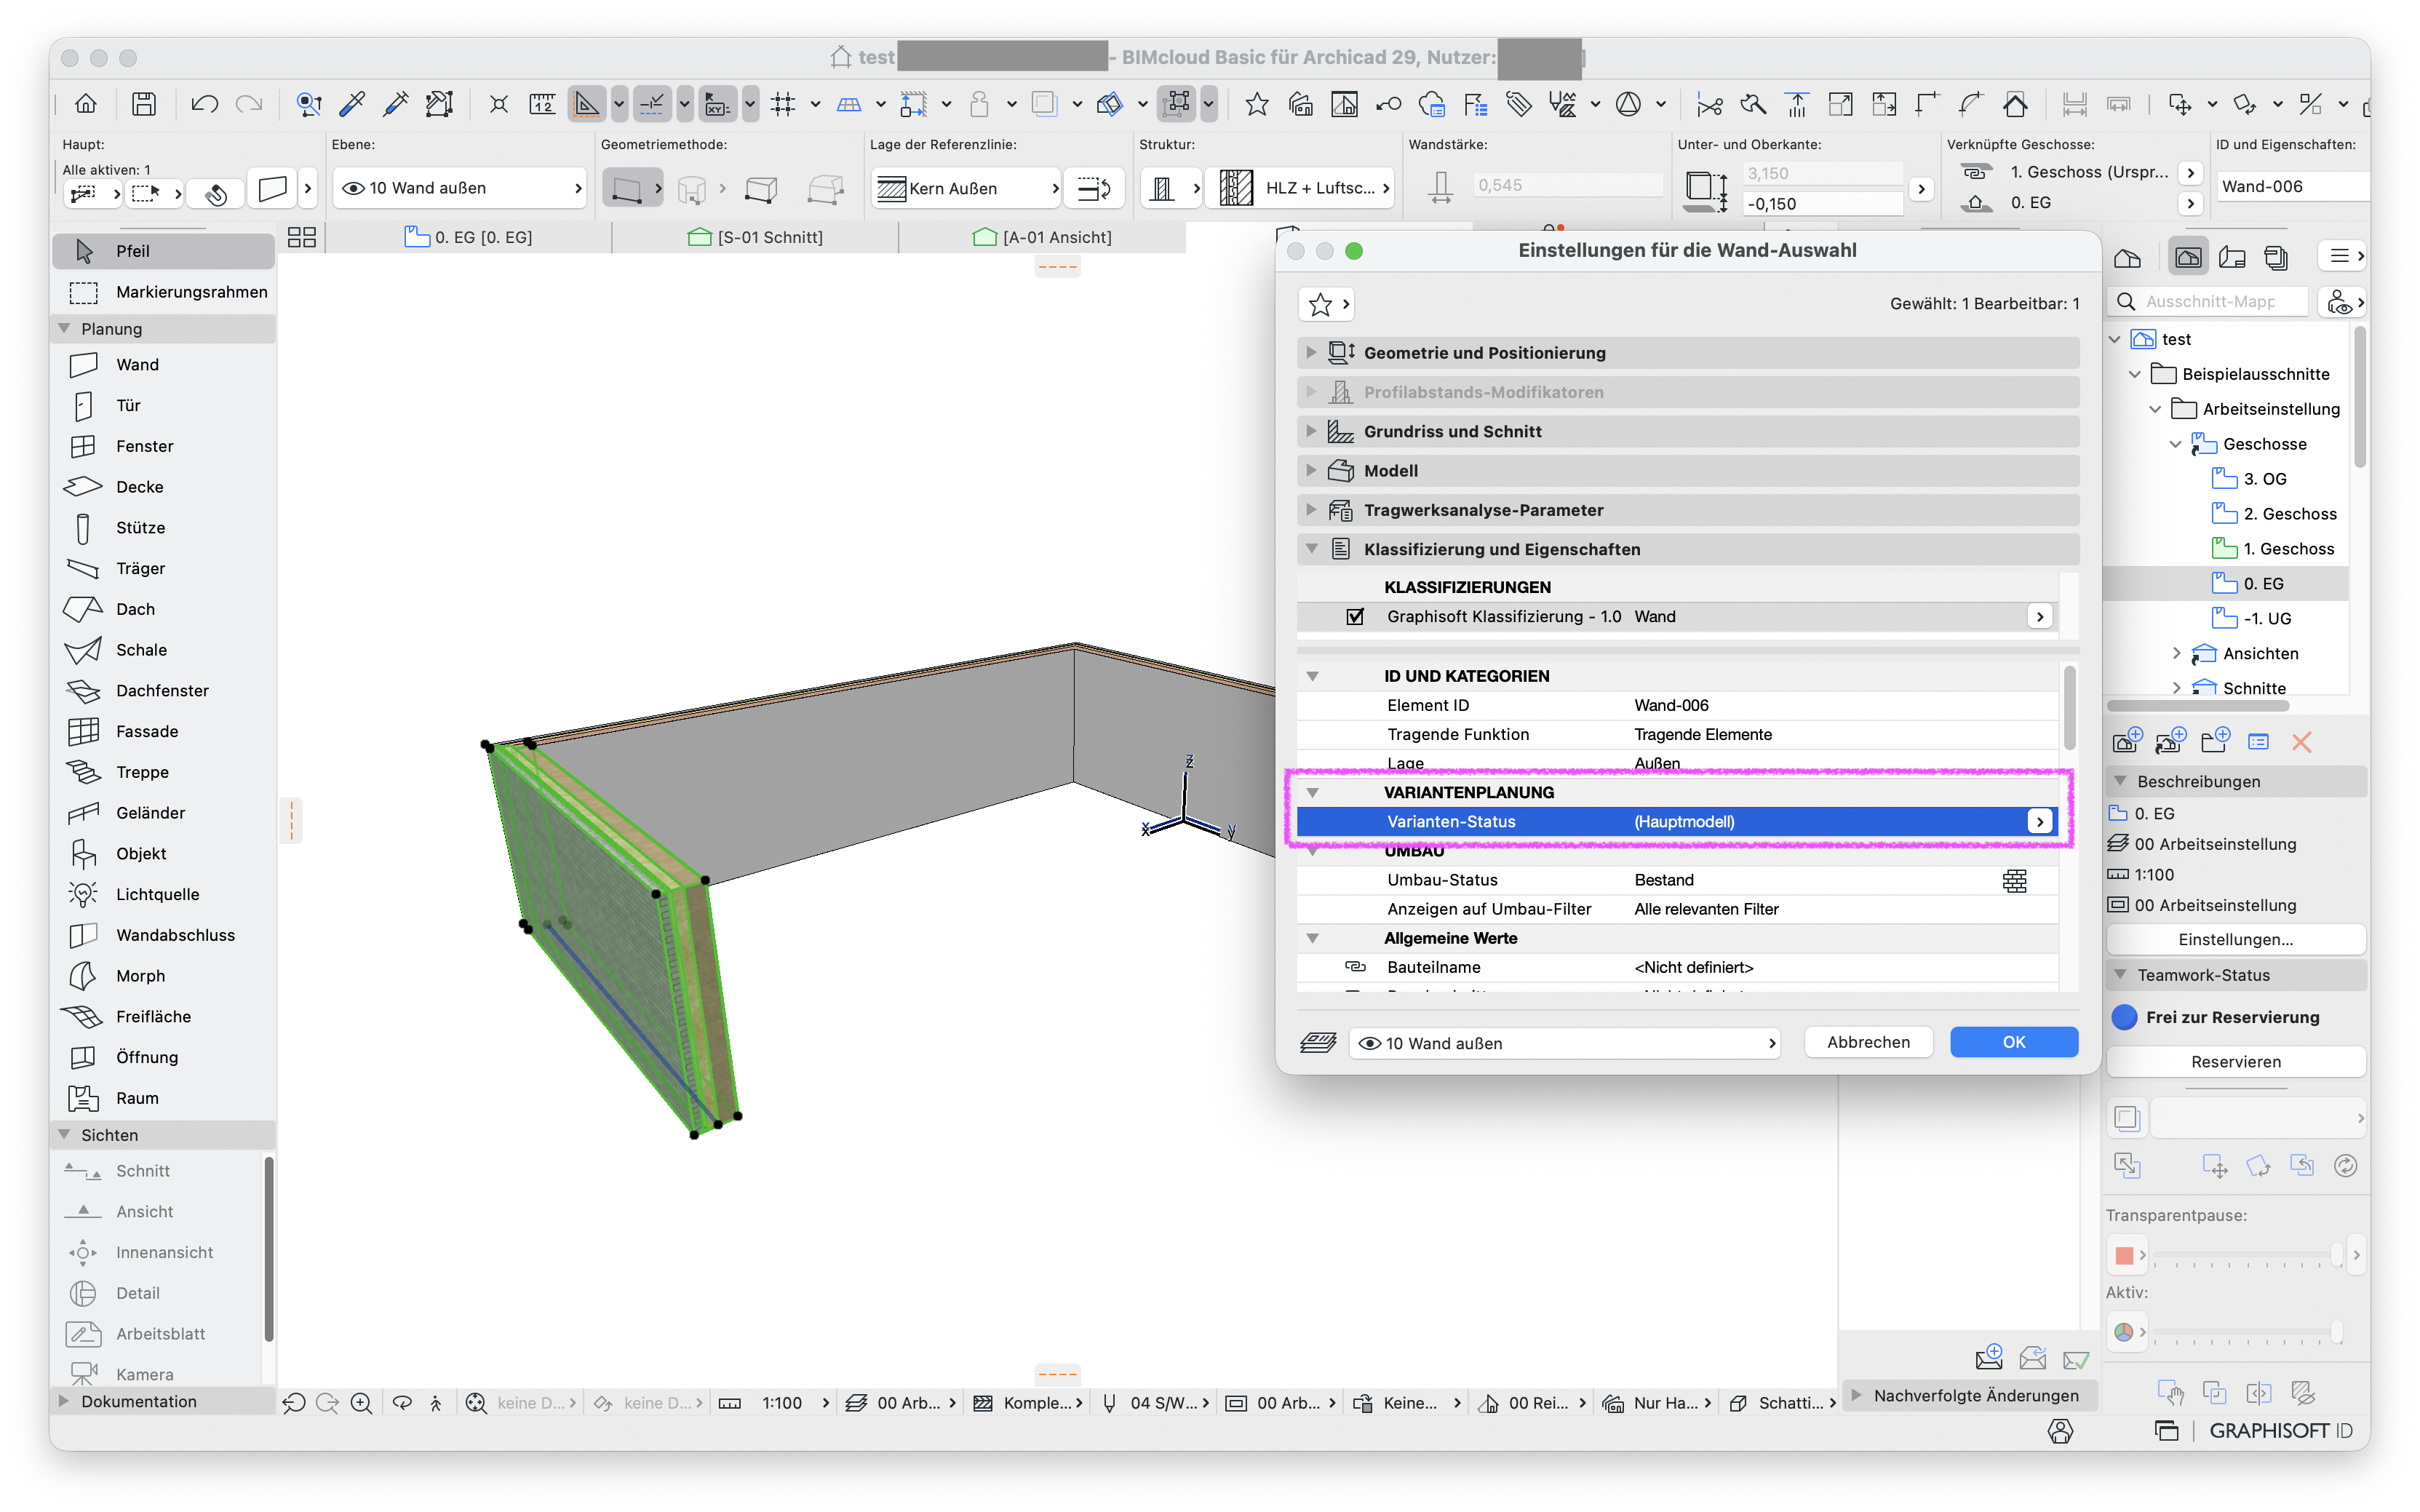Select the Wand tool in toolbox
The width and height of the screenshot is (2420, 1512).
163,365
